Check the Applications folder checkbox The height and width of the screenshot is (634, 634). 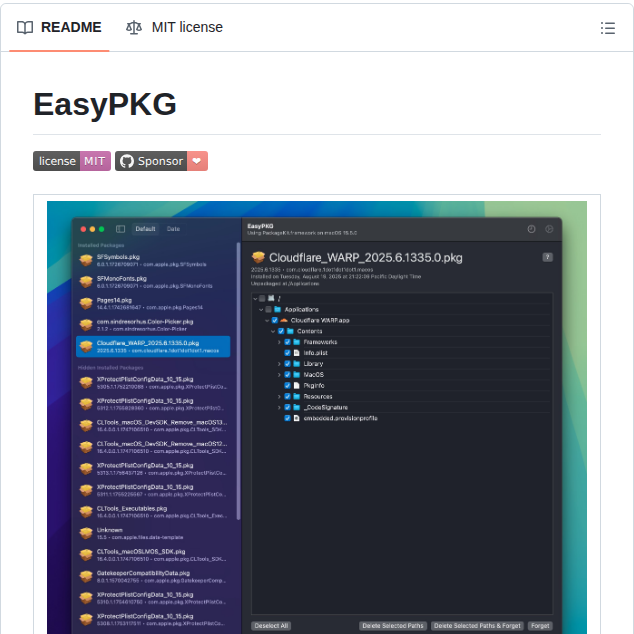(268, 309)
